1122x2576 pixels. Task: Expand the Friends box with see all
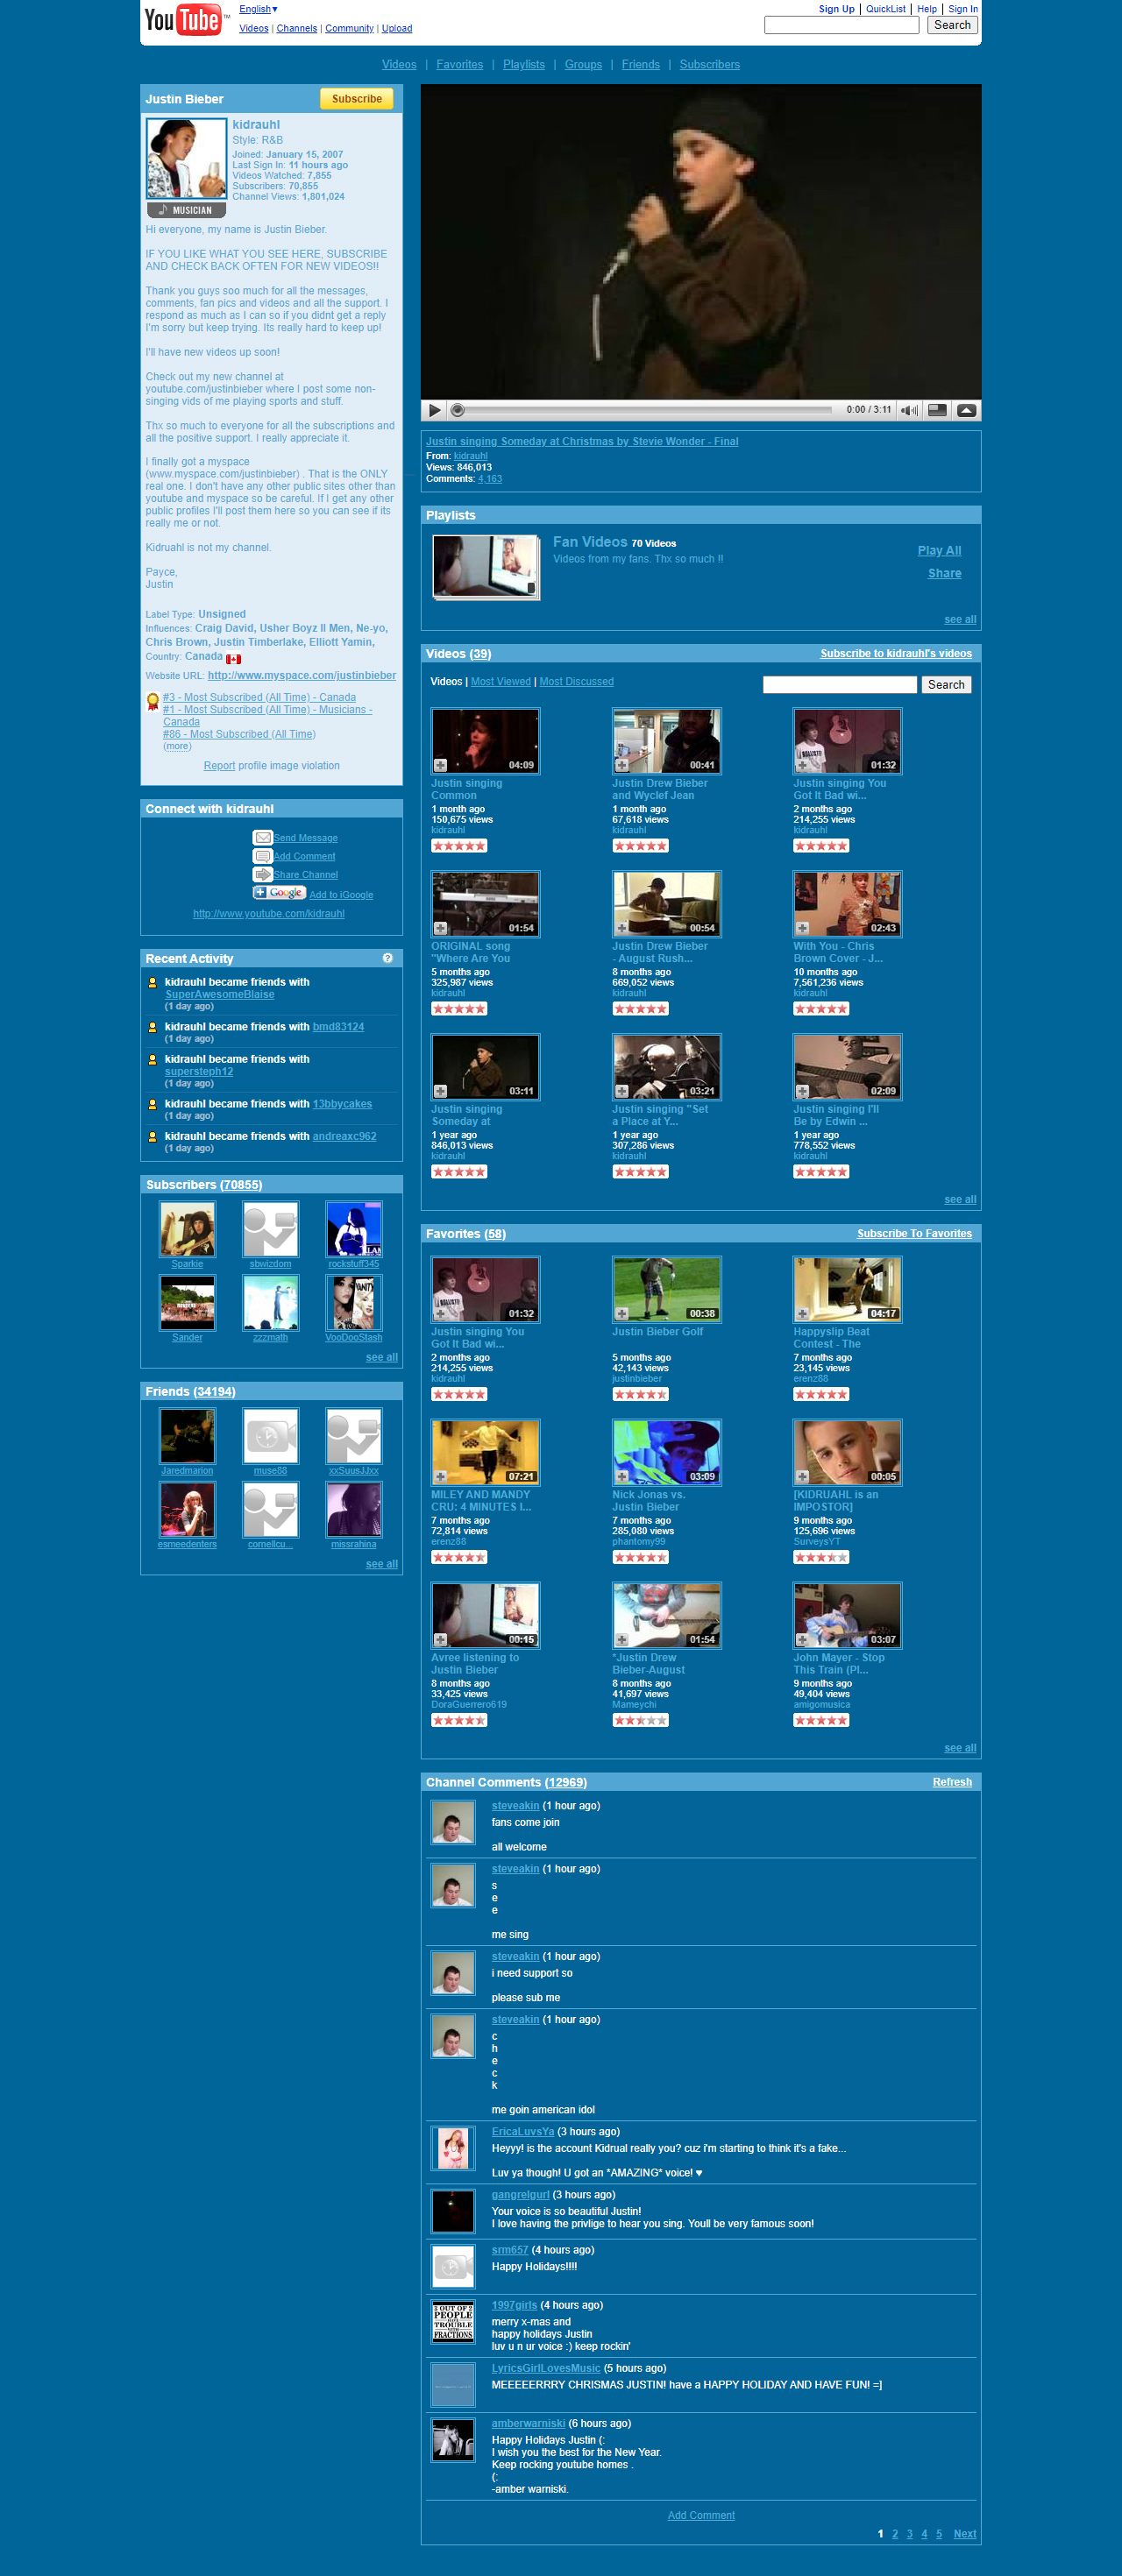[382, 1564]
